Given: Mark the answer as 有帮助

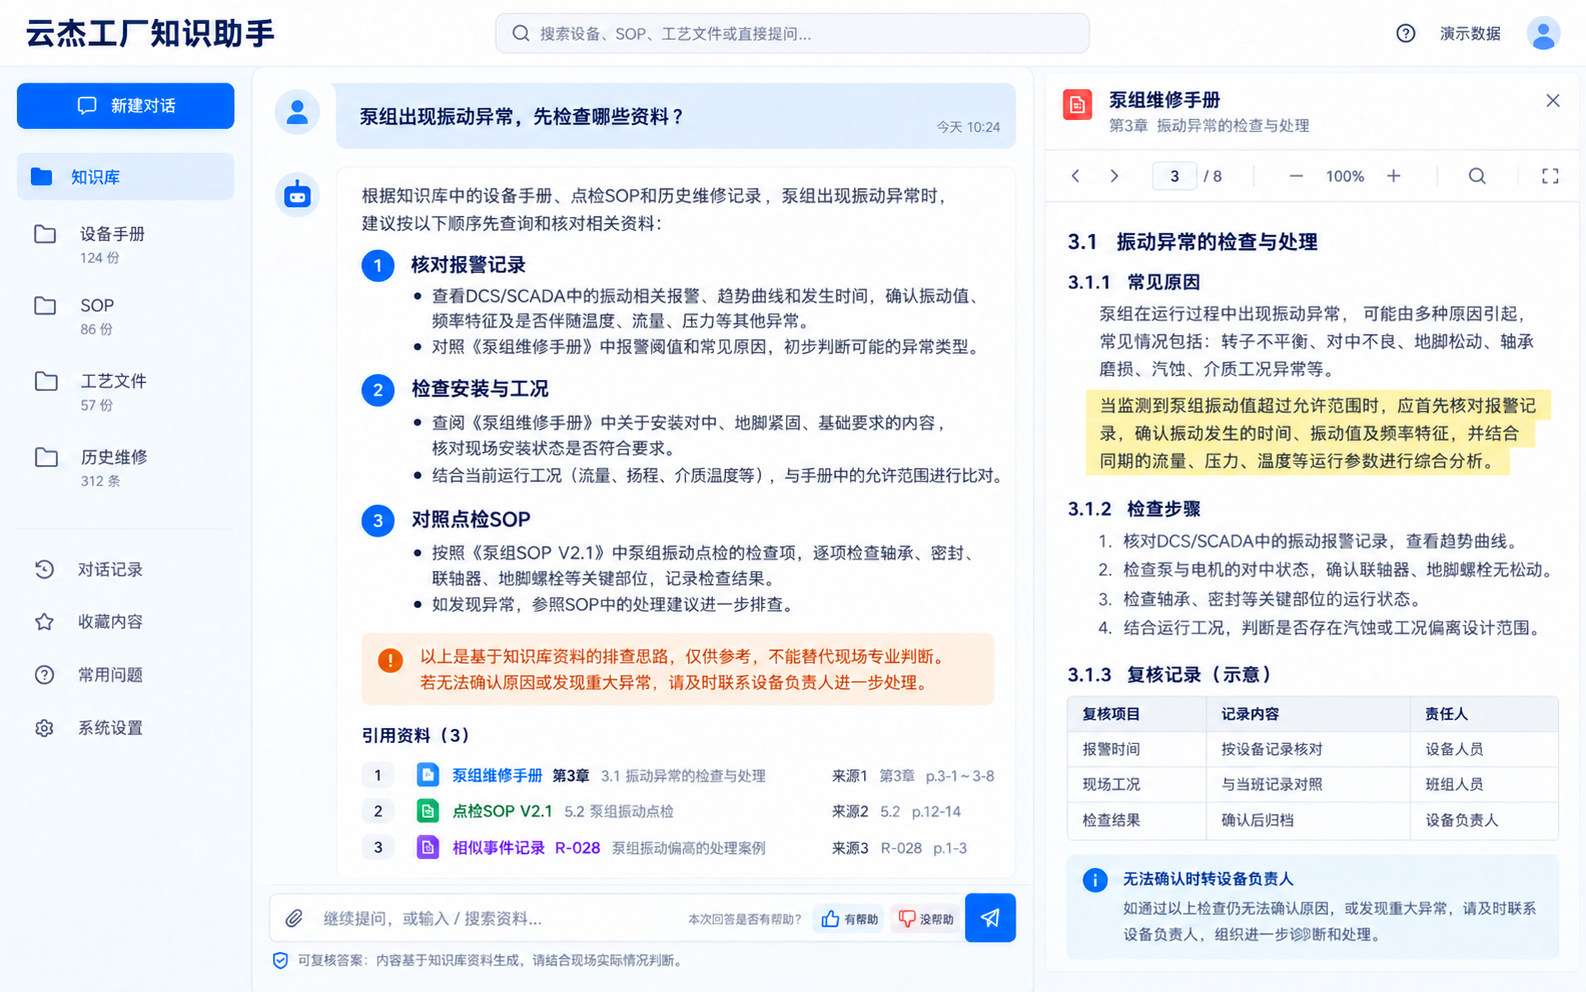Looking at the screenshot, I should [850, 919].
